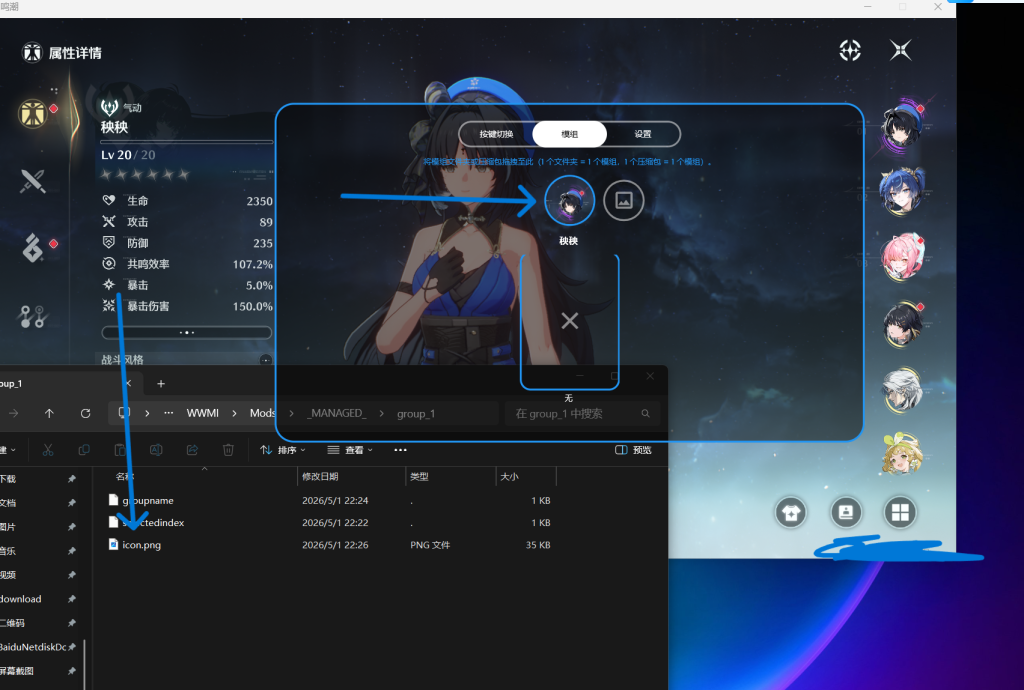The height and width of the screenshot is (690, 1024).
Task: Click the Share icon in Explorer toolbar
Action: [x=192, y=450]
